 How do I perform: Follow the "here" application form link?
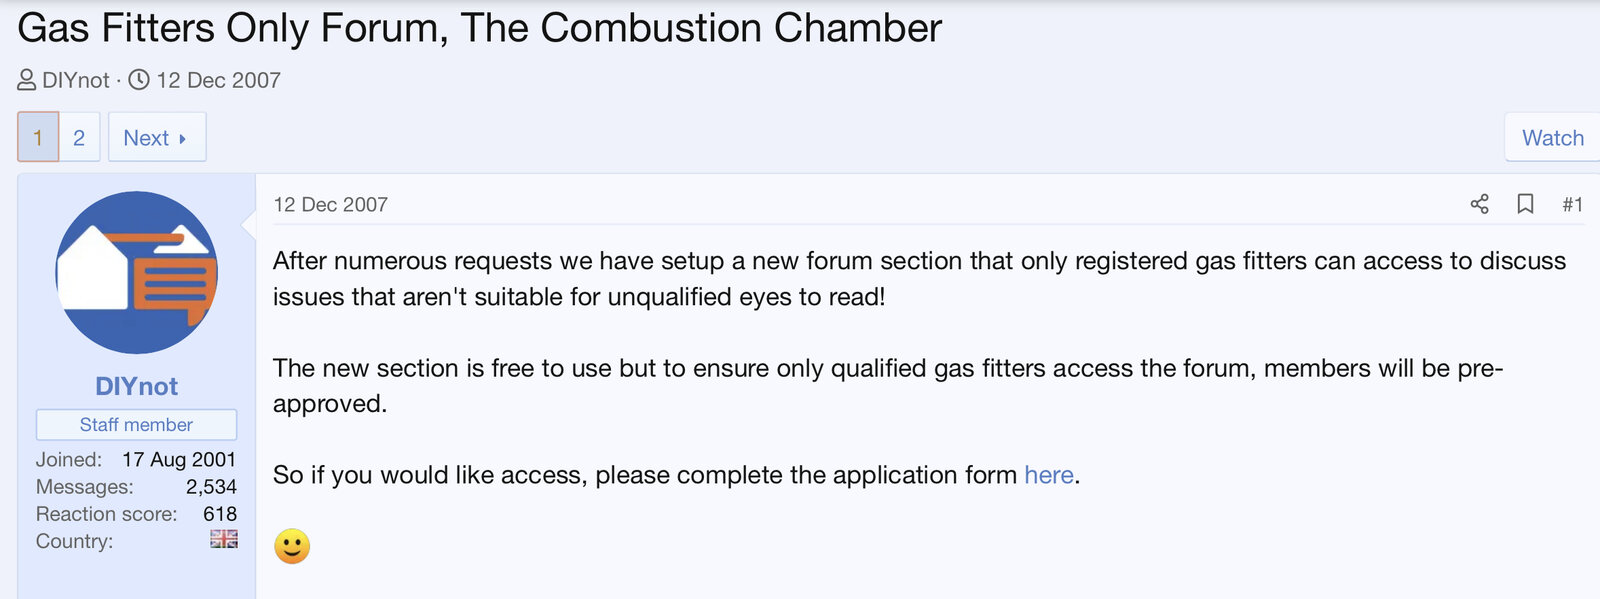1048,475
